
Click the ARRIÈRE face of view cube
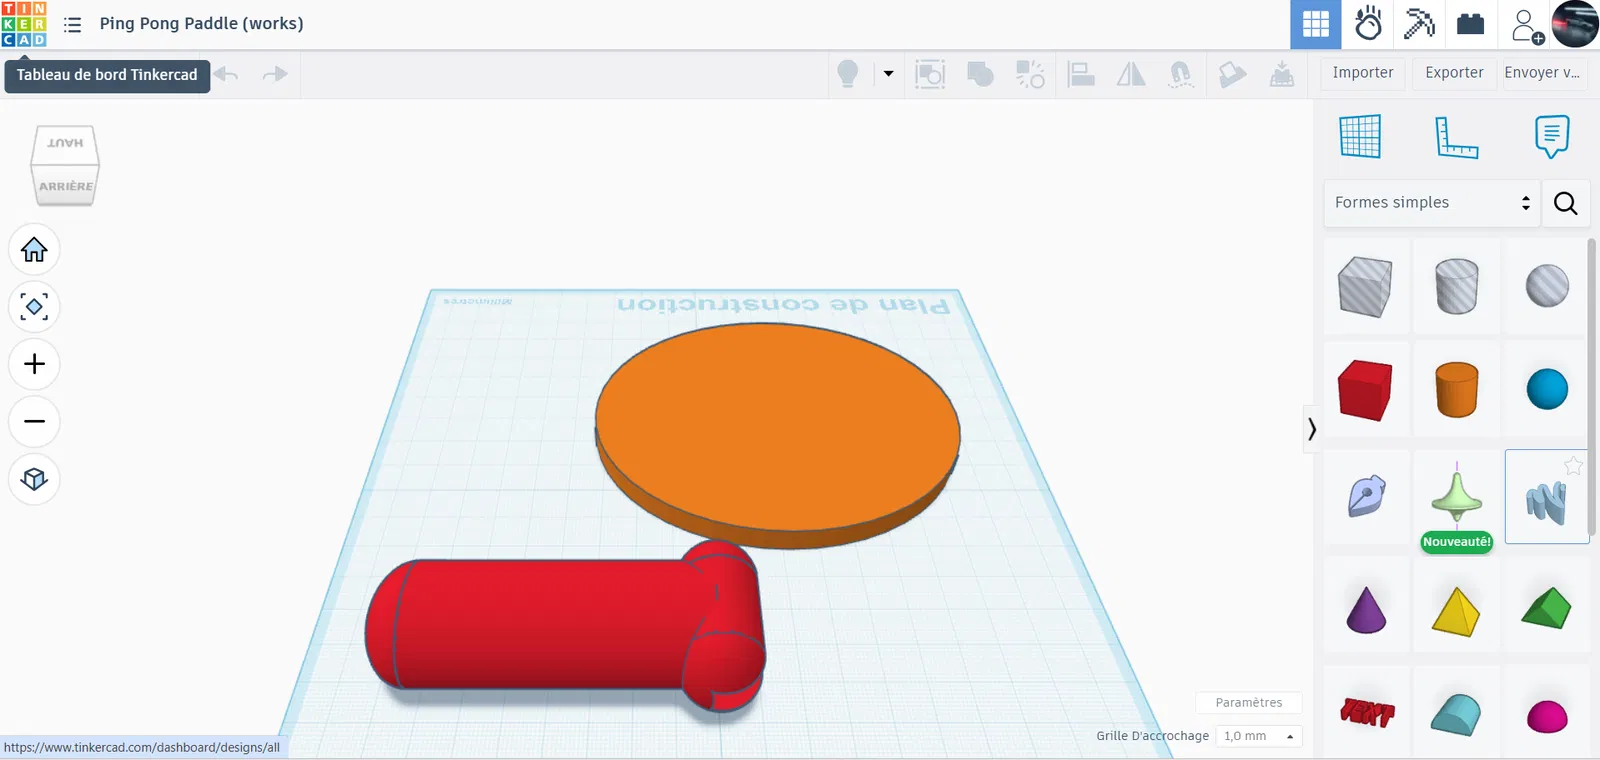pyautogui.click(x=66, y=186)
